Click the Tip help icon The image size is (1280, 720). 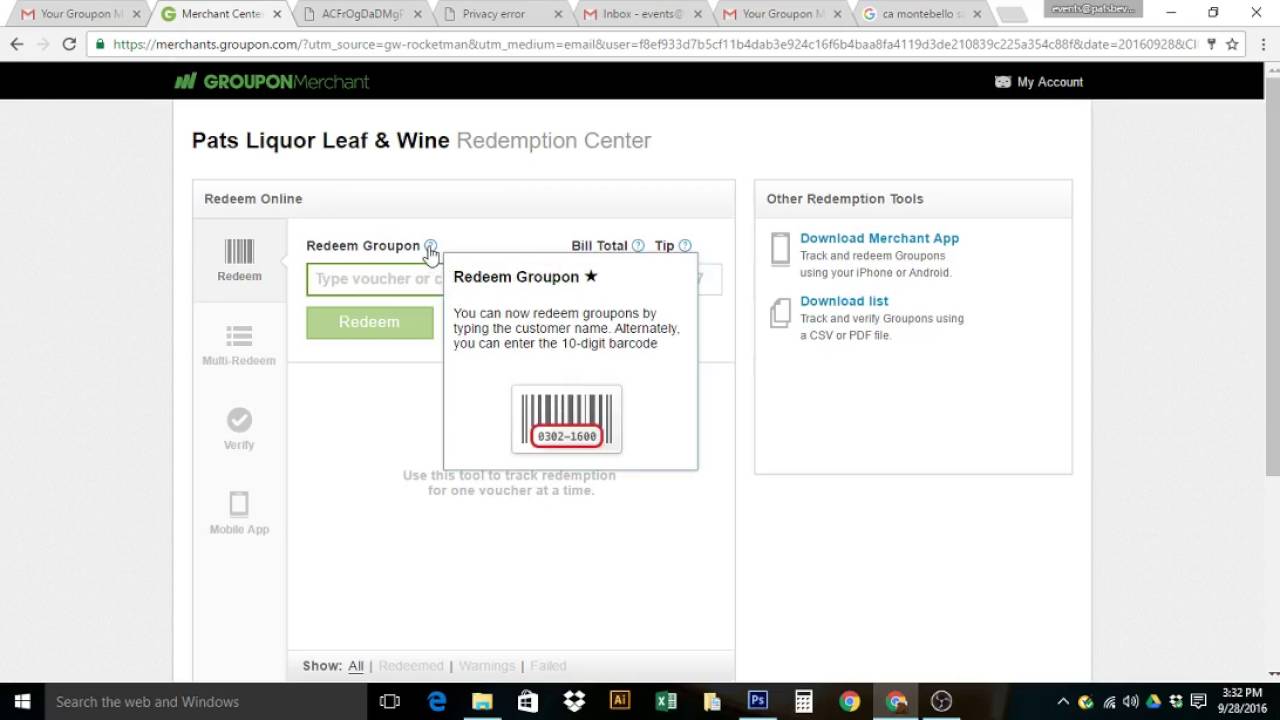pyautogui.click(x=685, y=246)
